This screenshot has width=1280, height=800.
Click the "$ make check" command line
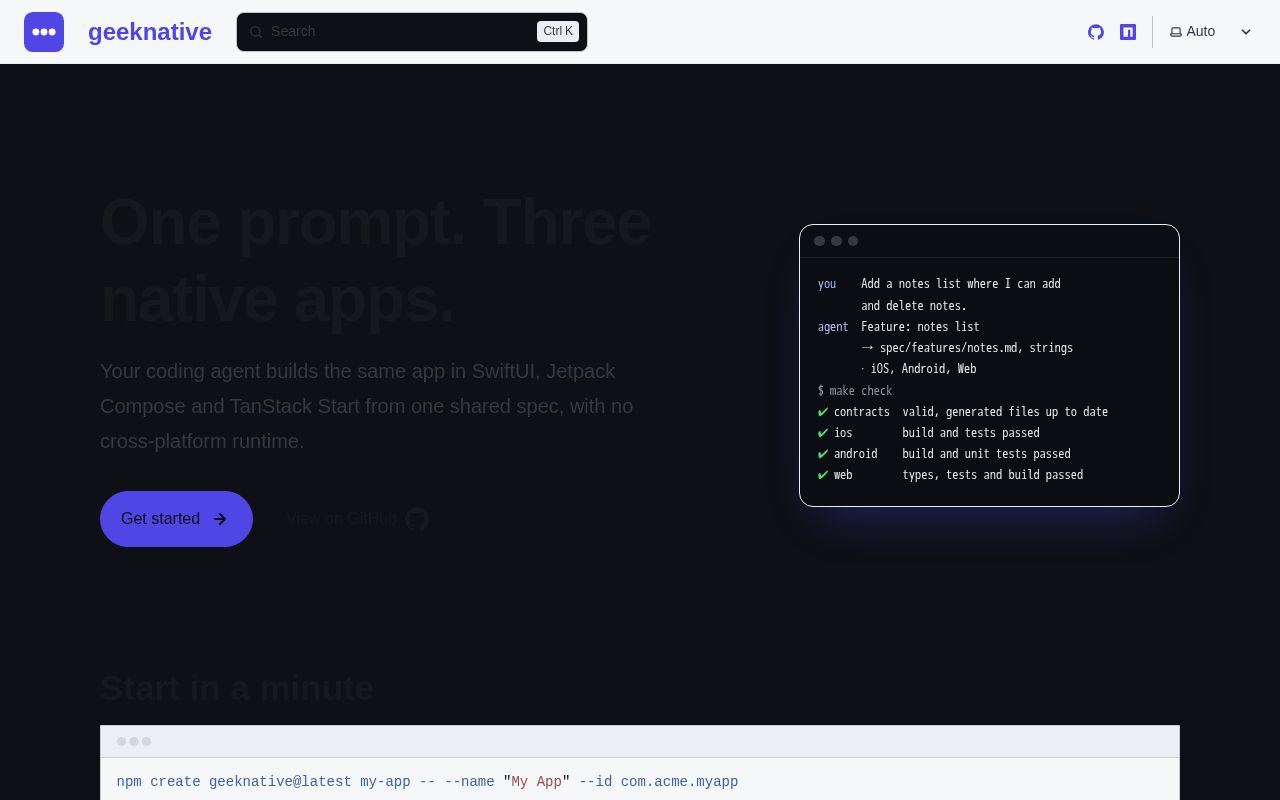[855, 391]
